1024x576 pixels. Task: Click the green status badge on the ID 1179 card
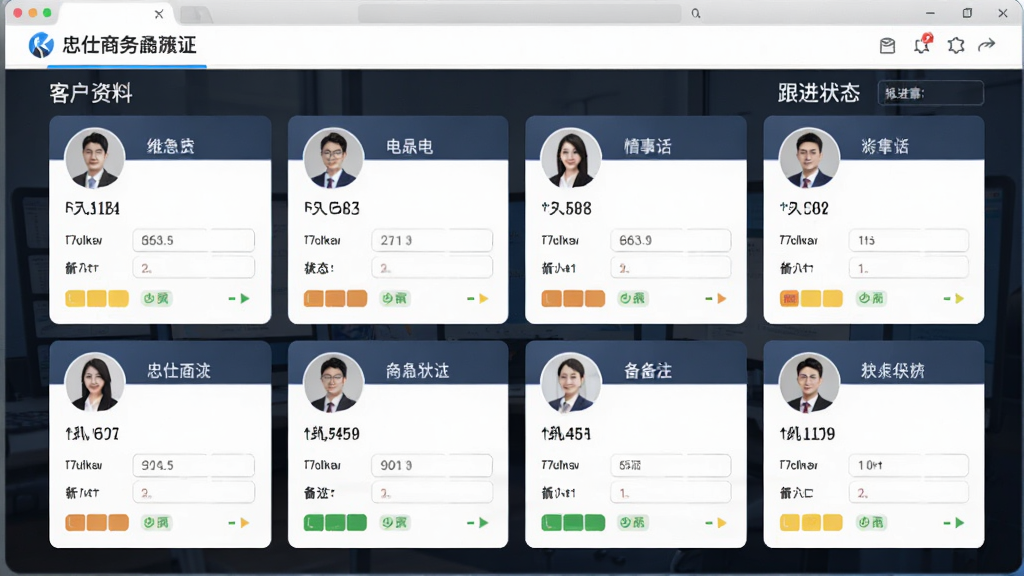tap(871, 522)
